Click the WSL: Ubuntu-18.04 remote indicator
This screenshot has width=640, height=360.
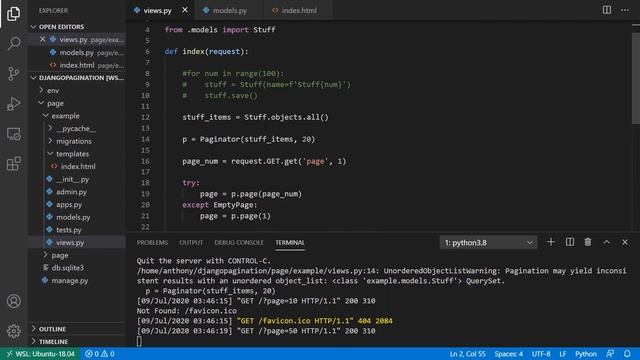[40, 354]
